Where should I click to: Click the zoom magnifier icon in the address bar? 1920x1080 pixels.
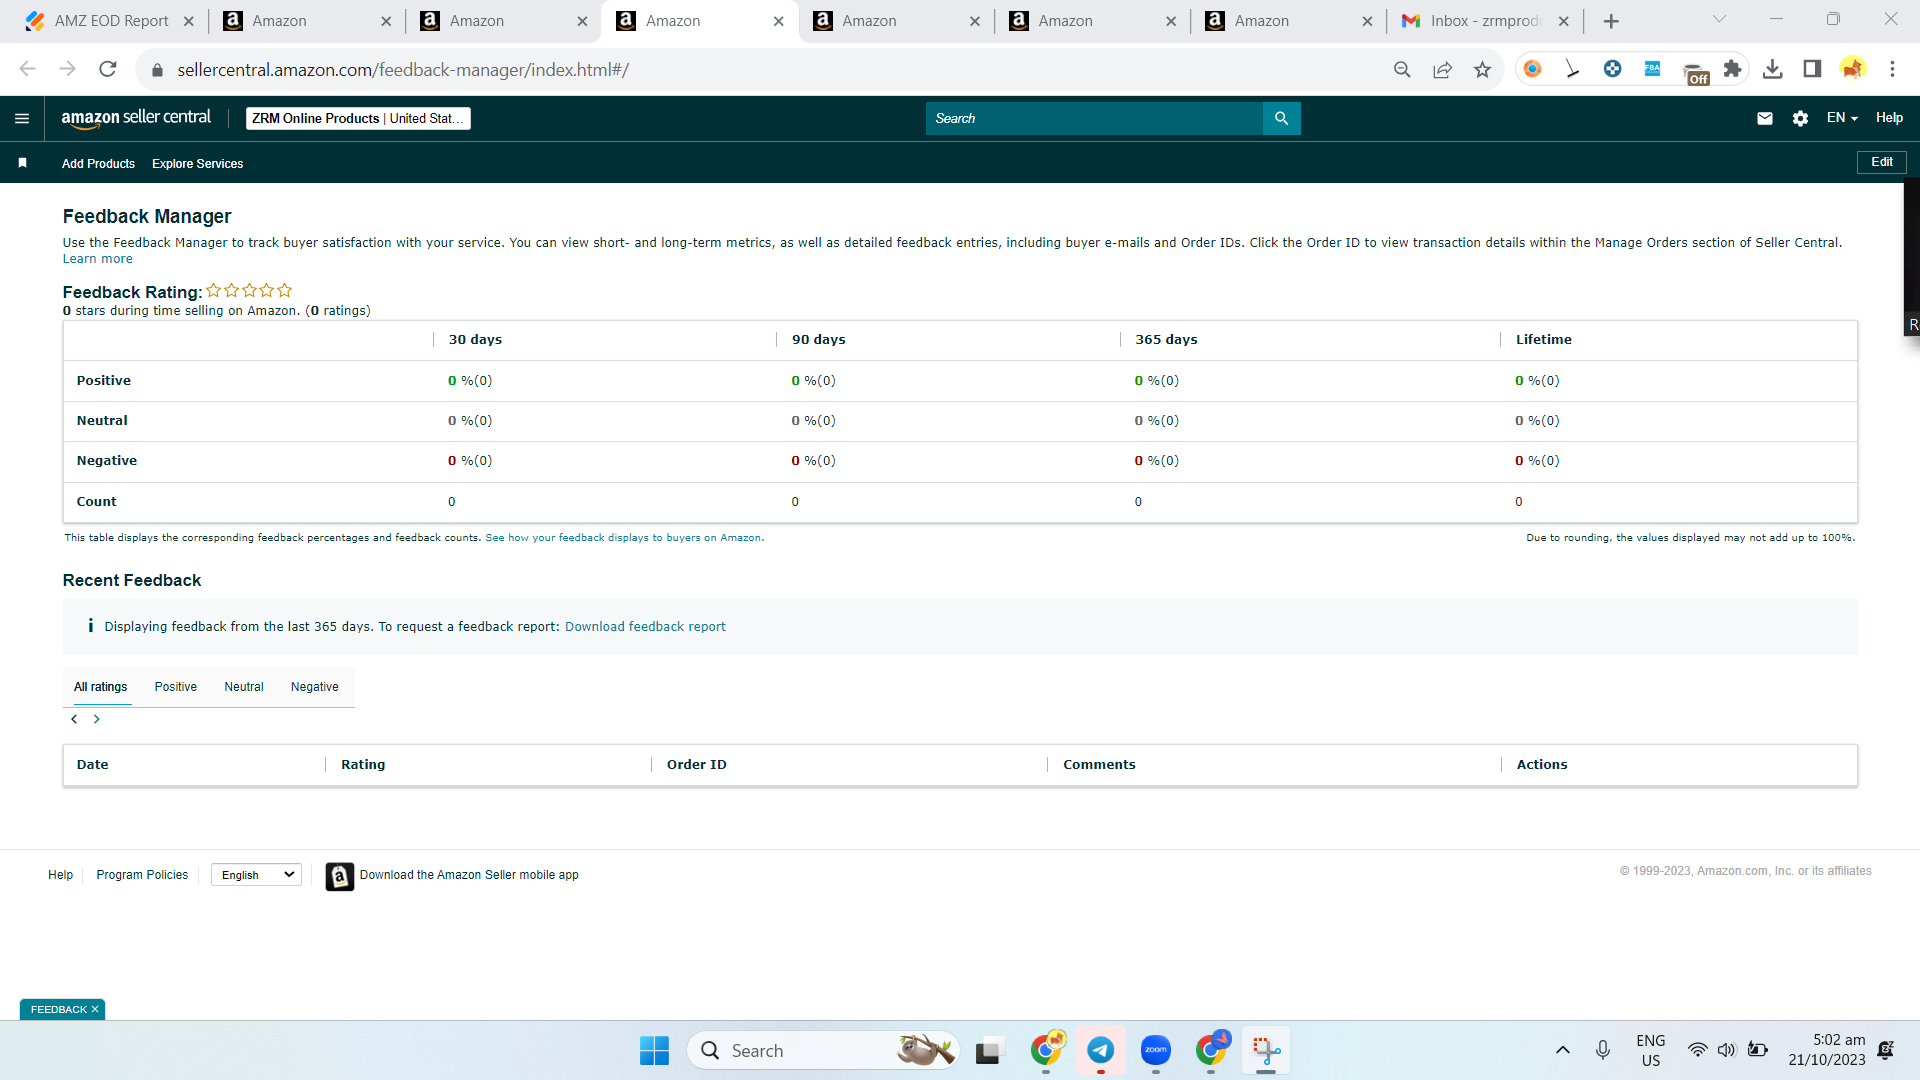point(1402,69)
